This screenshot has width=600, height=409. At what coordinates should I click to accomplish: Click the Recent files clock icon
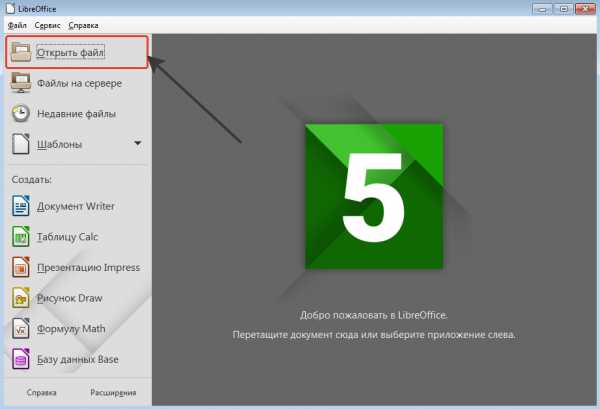(x=21, y=114)
